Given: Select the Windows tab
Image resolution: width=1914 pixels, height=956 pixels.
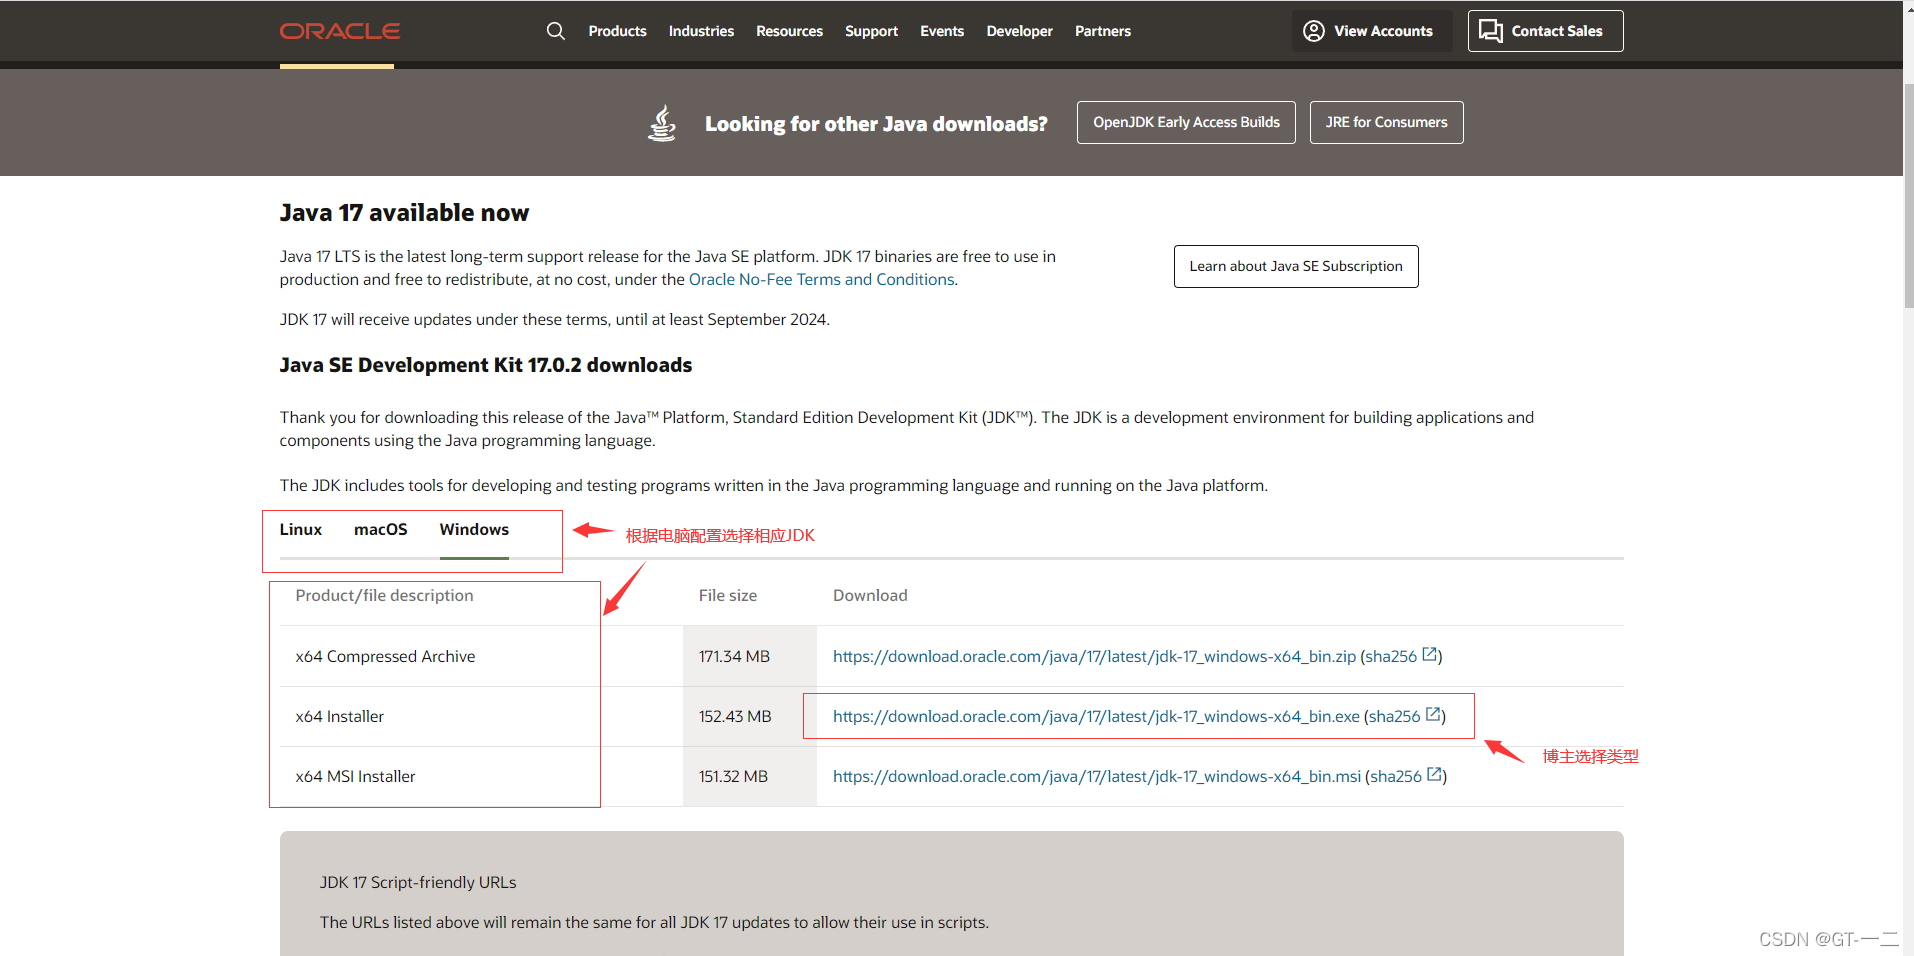Looking at the screenshot, I should click(474, 530).
